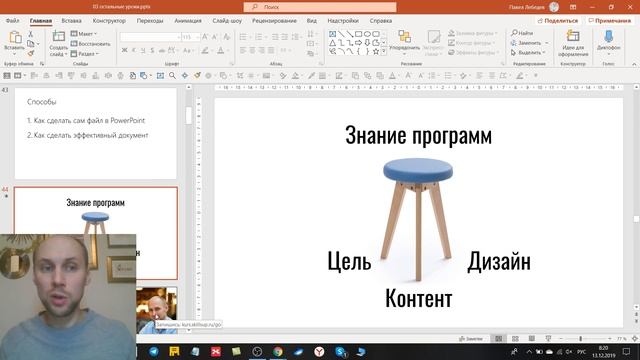Collapse the ribbon with the chevron
Viewport: 640px width, 360px height.
point(634,64)
